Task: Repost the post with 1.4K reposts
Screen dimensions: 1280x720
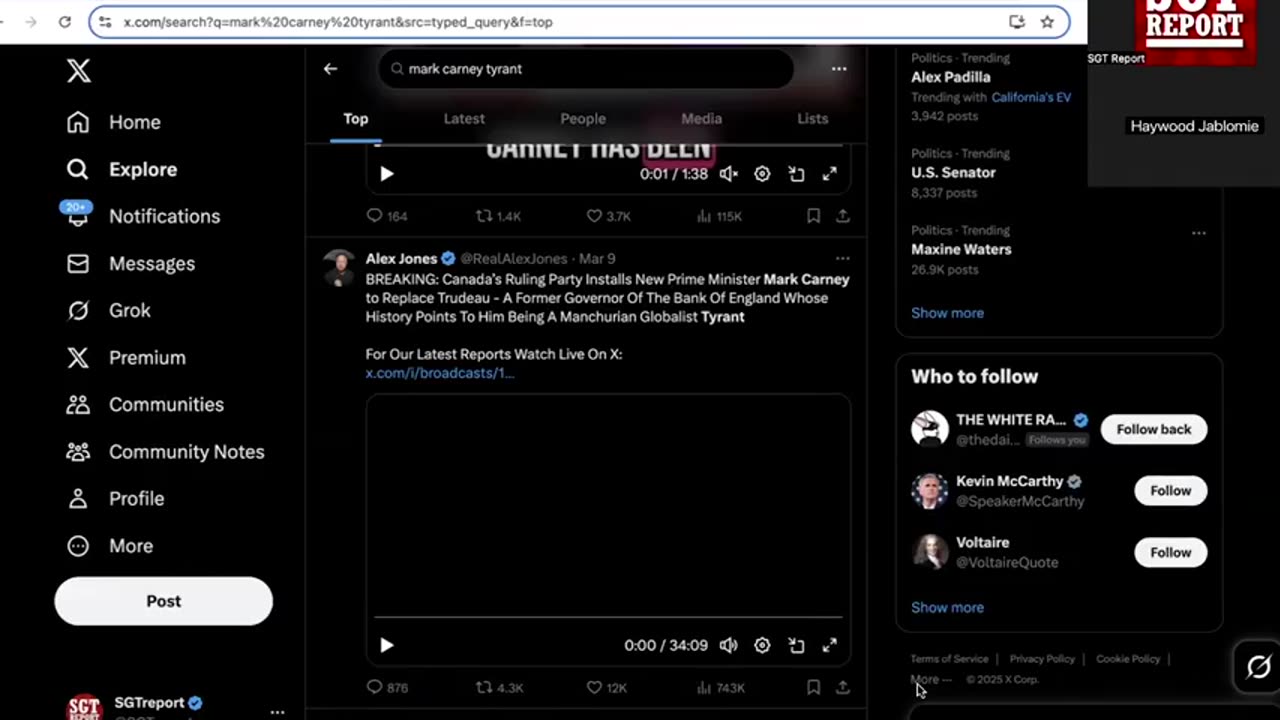Action: 498,216
